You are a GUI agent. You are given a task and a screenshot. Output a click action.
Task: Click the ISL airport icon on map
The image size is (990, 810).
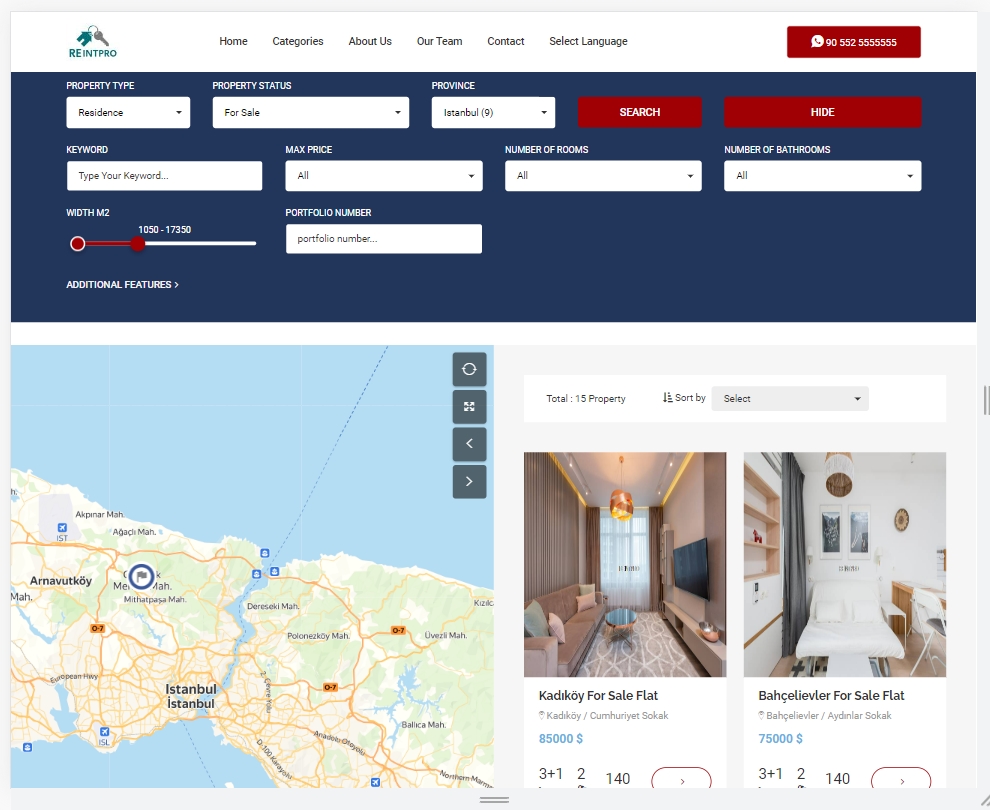click(x=104, y=732)
